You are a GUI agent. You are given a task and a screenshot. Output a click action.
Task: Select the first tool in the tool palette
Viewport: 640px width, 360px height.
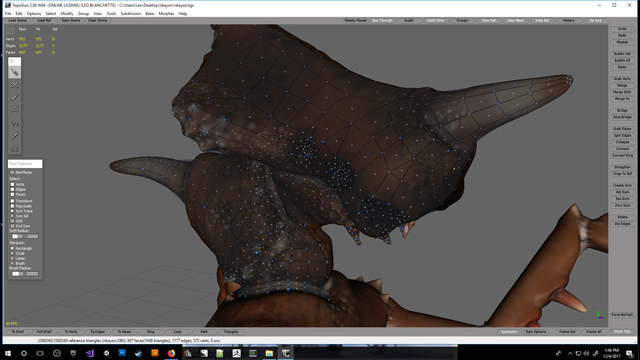15,72
